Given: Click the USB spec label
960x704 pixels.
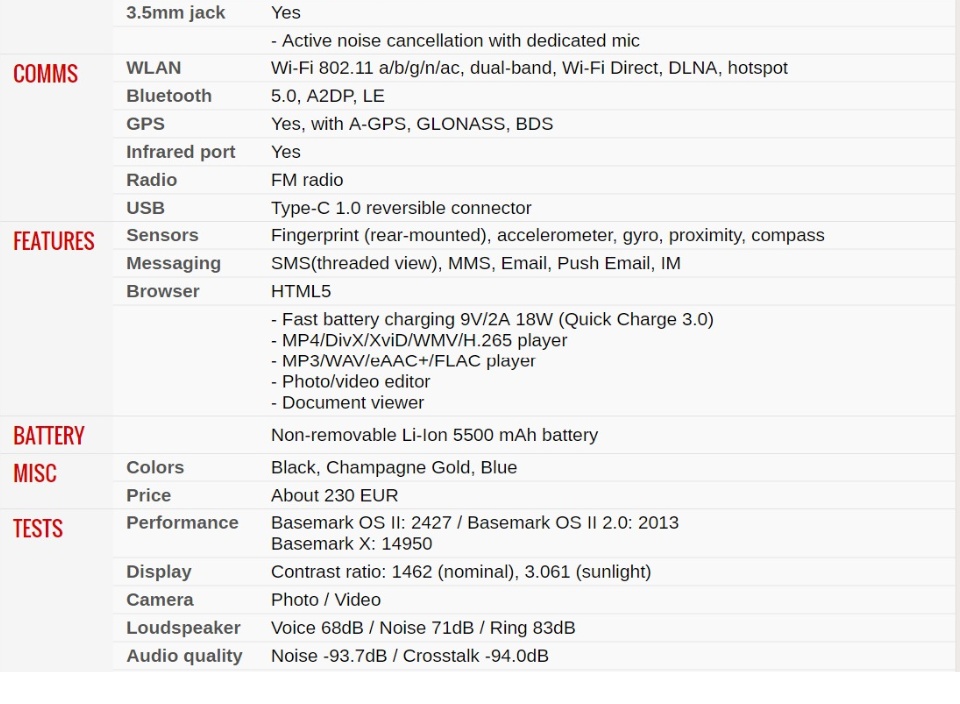Looking at the screenshot, I should [x=145, y=208].
